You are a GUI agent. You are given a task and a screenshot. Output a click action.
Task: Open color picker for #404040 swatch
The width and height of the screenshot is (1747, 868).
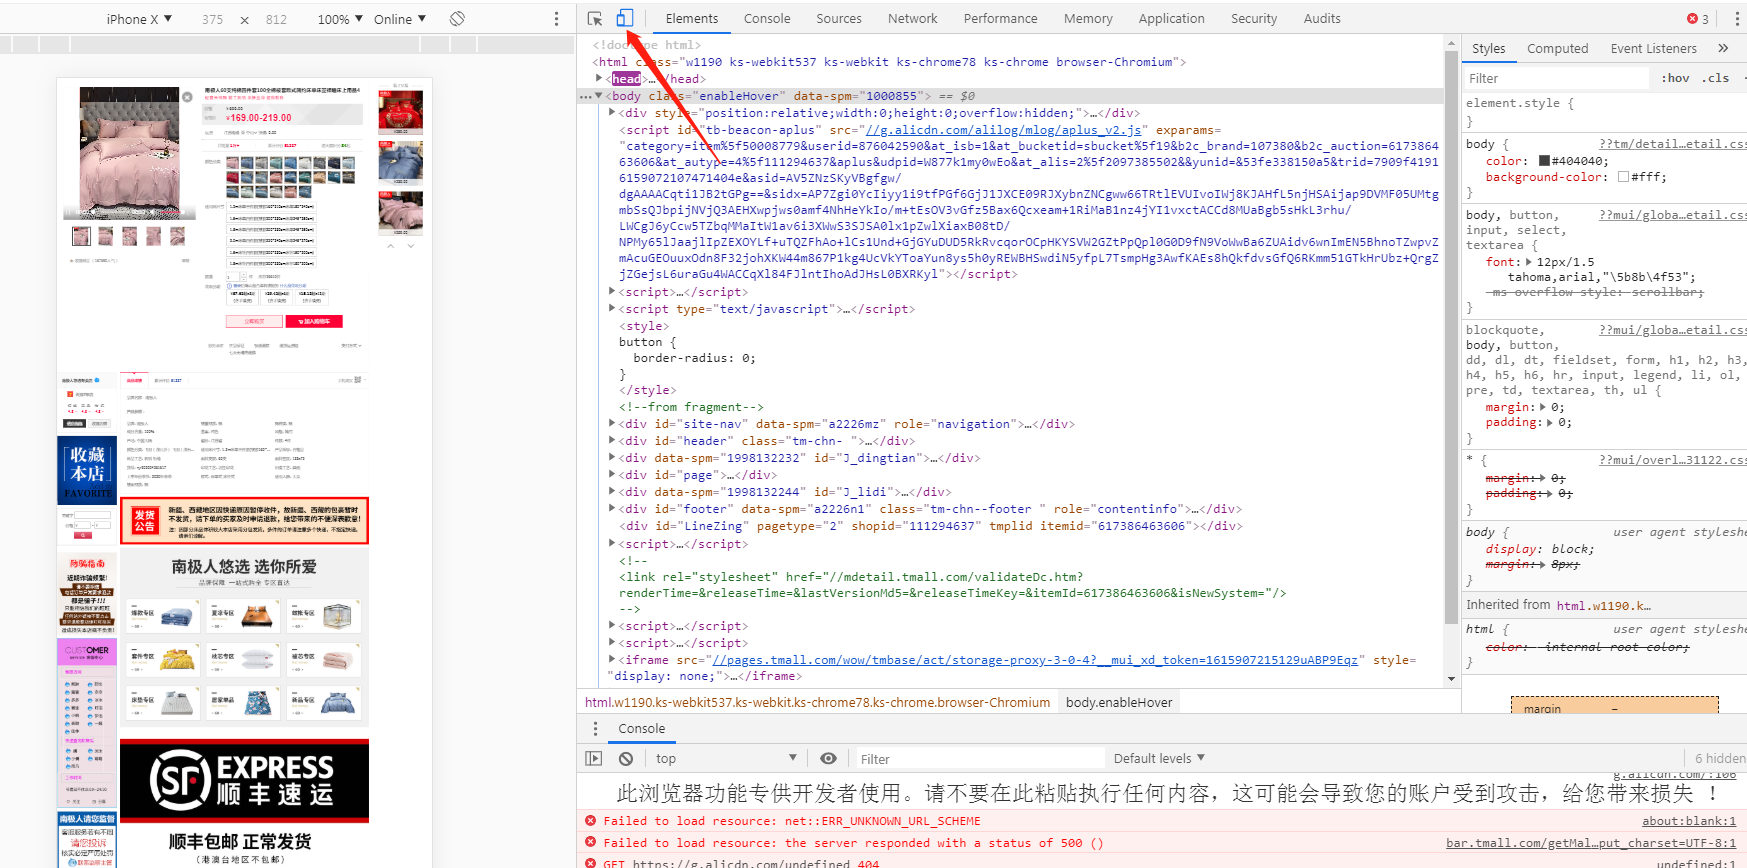pos(1544,161)
